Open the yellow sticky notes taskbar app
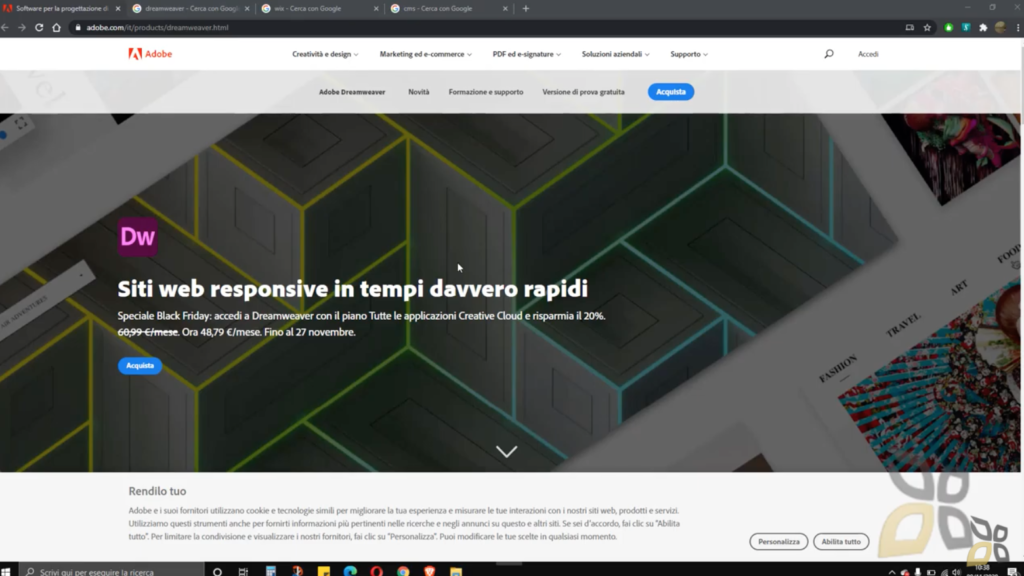Image resolution: width=1024 pixels, height=576 pixels. pyautogui.click(x=324, y=571)
